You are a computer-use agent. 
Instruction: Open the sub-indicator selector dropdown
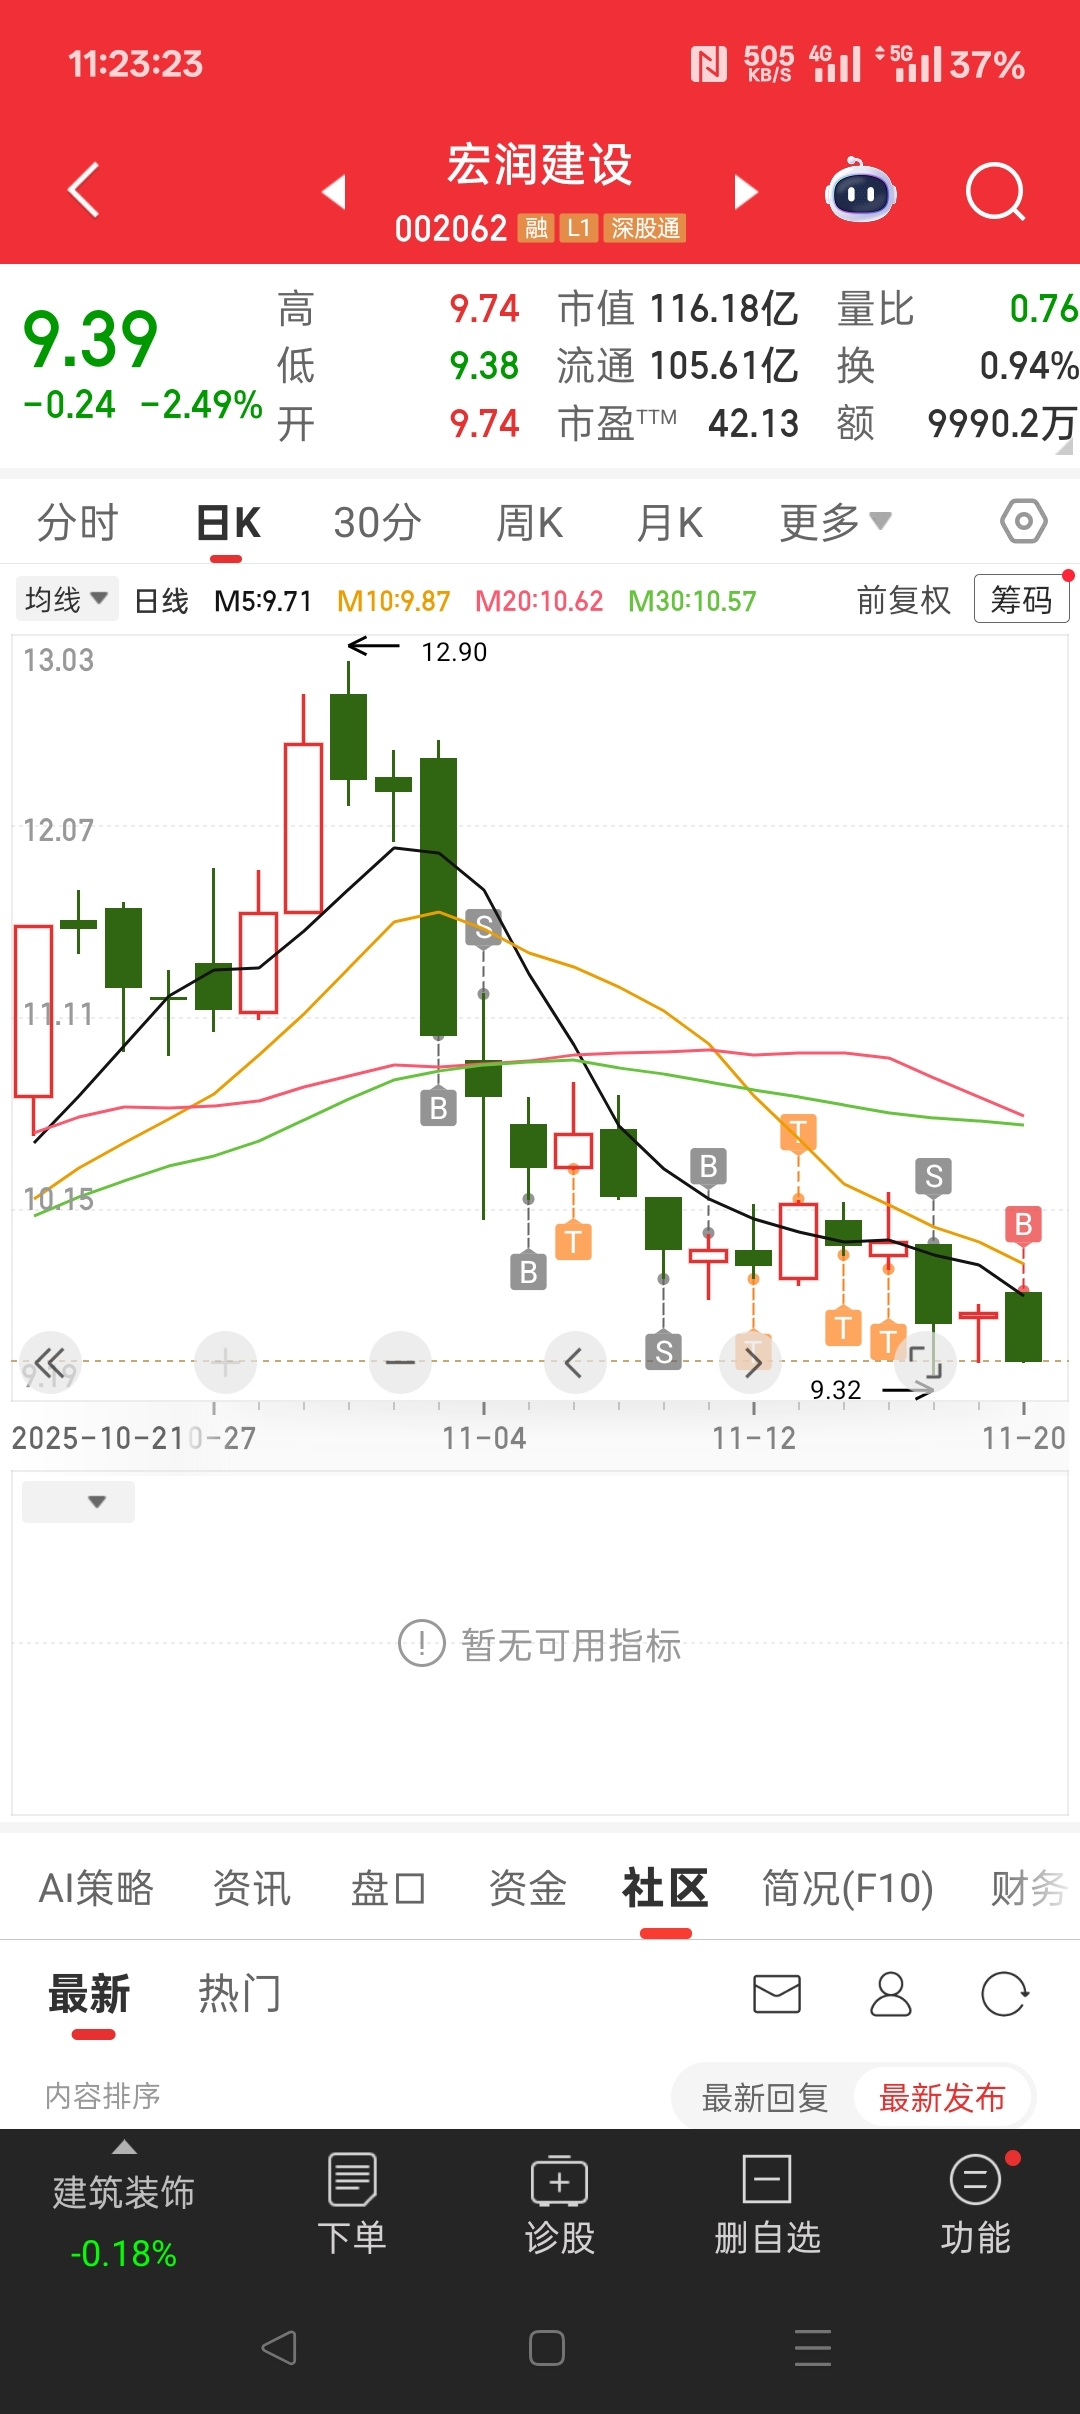(x=79, y=1502)
